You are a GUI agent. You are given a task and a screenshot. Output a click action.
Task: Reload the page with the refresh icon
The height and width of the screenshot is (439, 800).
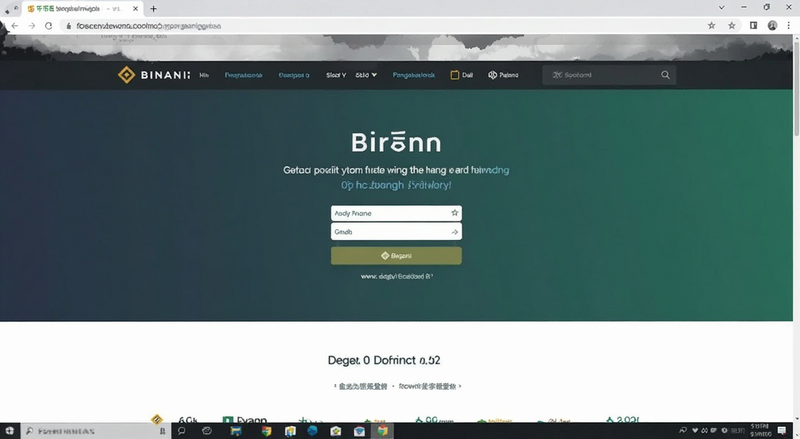pos(48,26)
